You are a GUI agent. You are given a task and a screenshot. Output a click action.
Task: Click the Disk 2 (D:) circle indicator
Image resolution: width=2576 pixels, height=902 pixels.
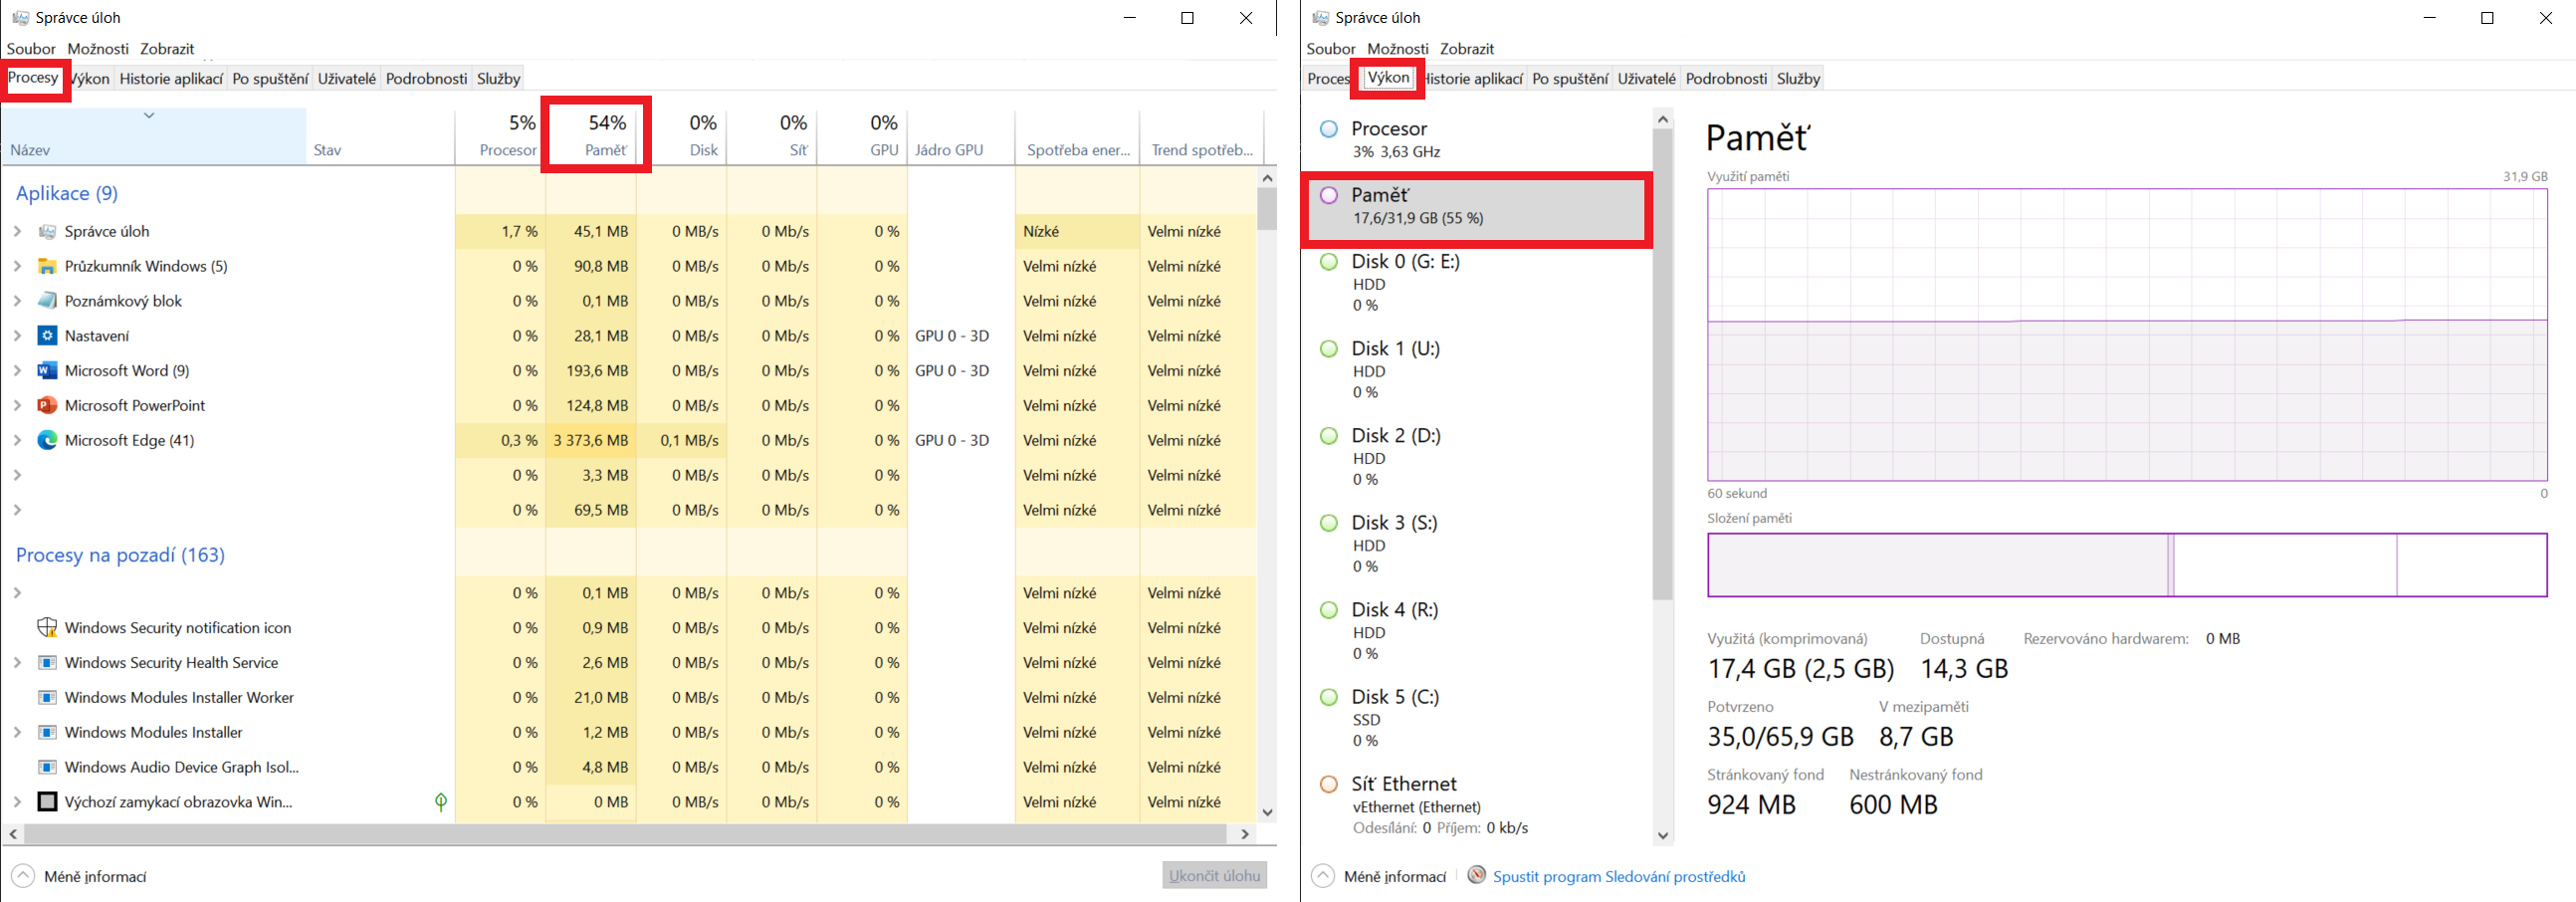1329,436
